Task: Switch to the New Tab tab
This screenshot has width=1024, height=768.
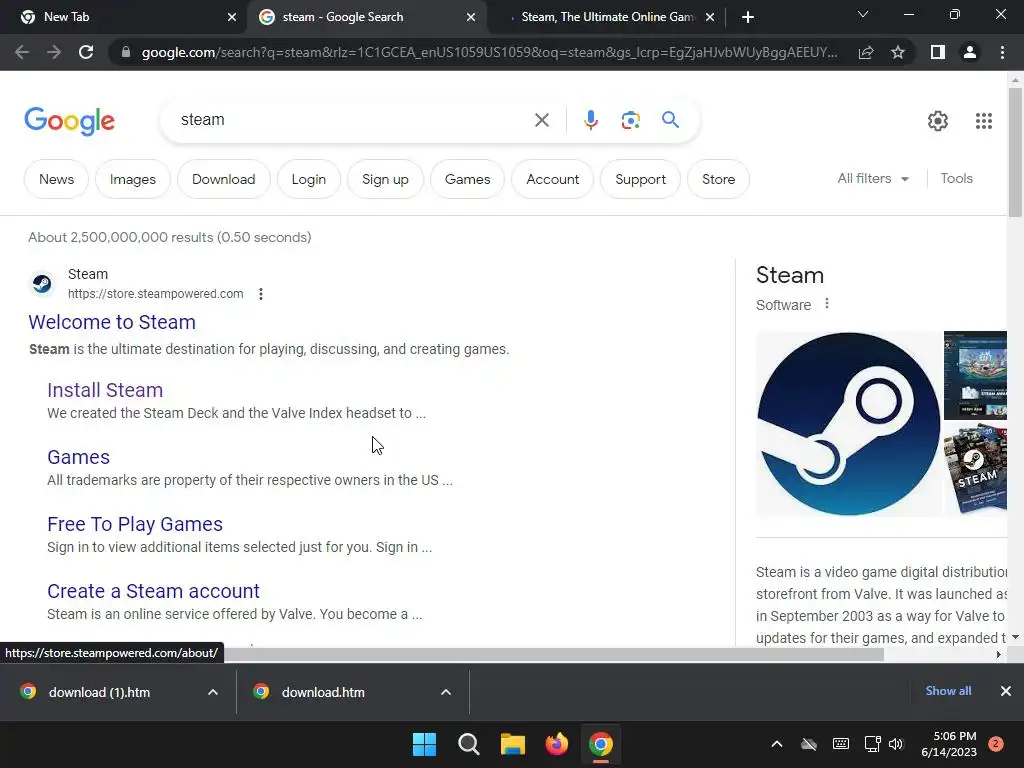Action: pyautogui.click(x=124, y=17)
